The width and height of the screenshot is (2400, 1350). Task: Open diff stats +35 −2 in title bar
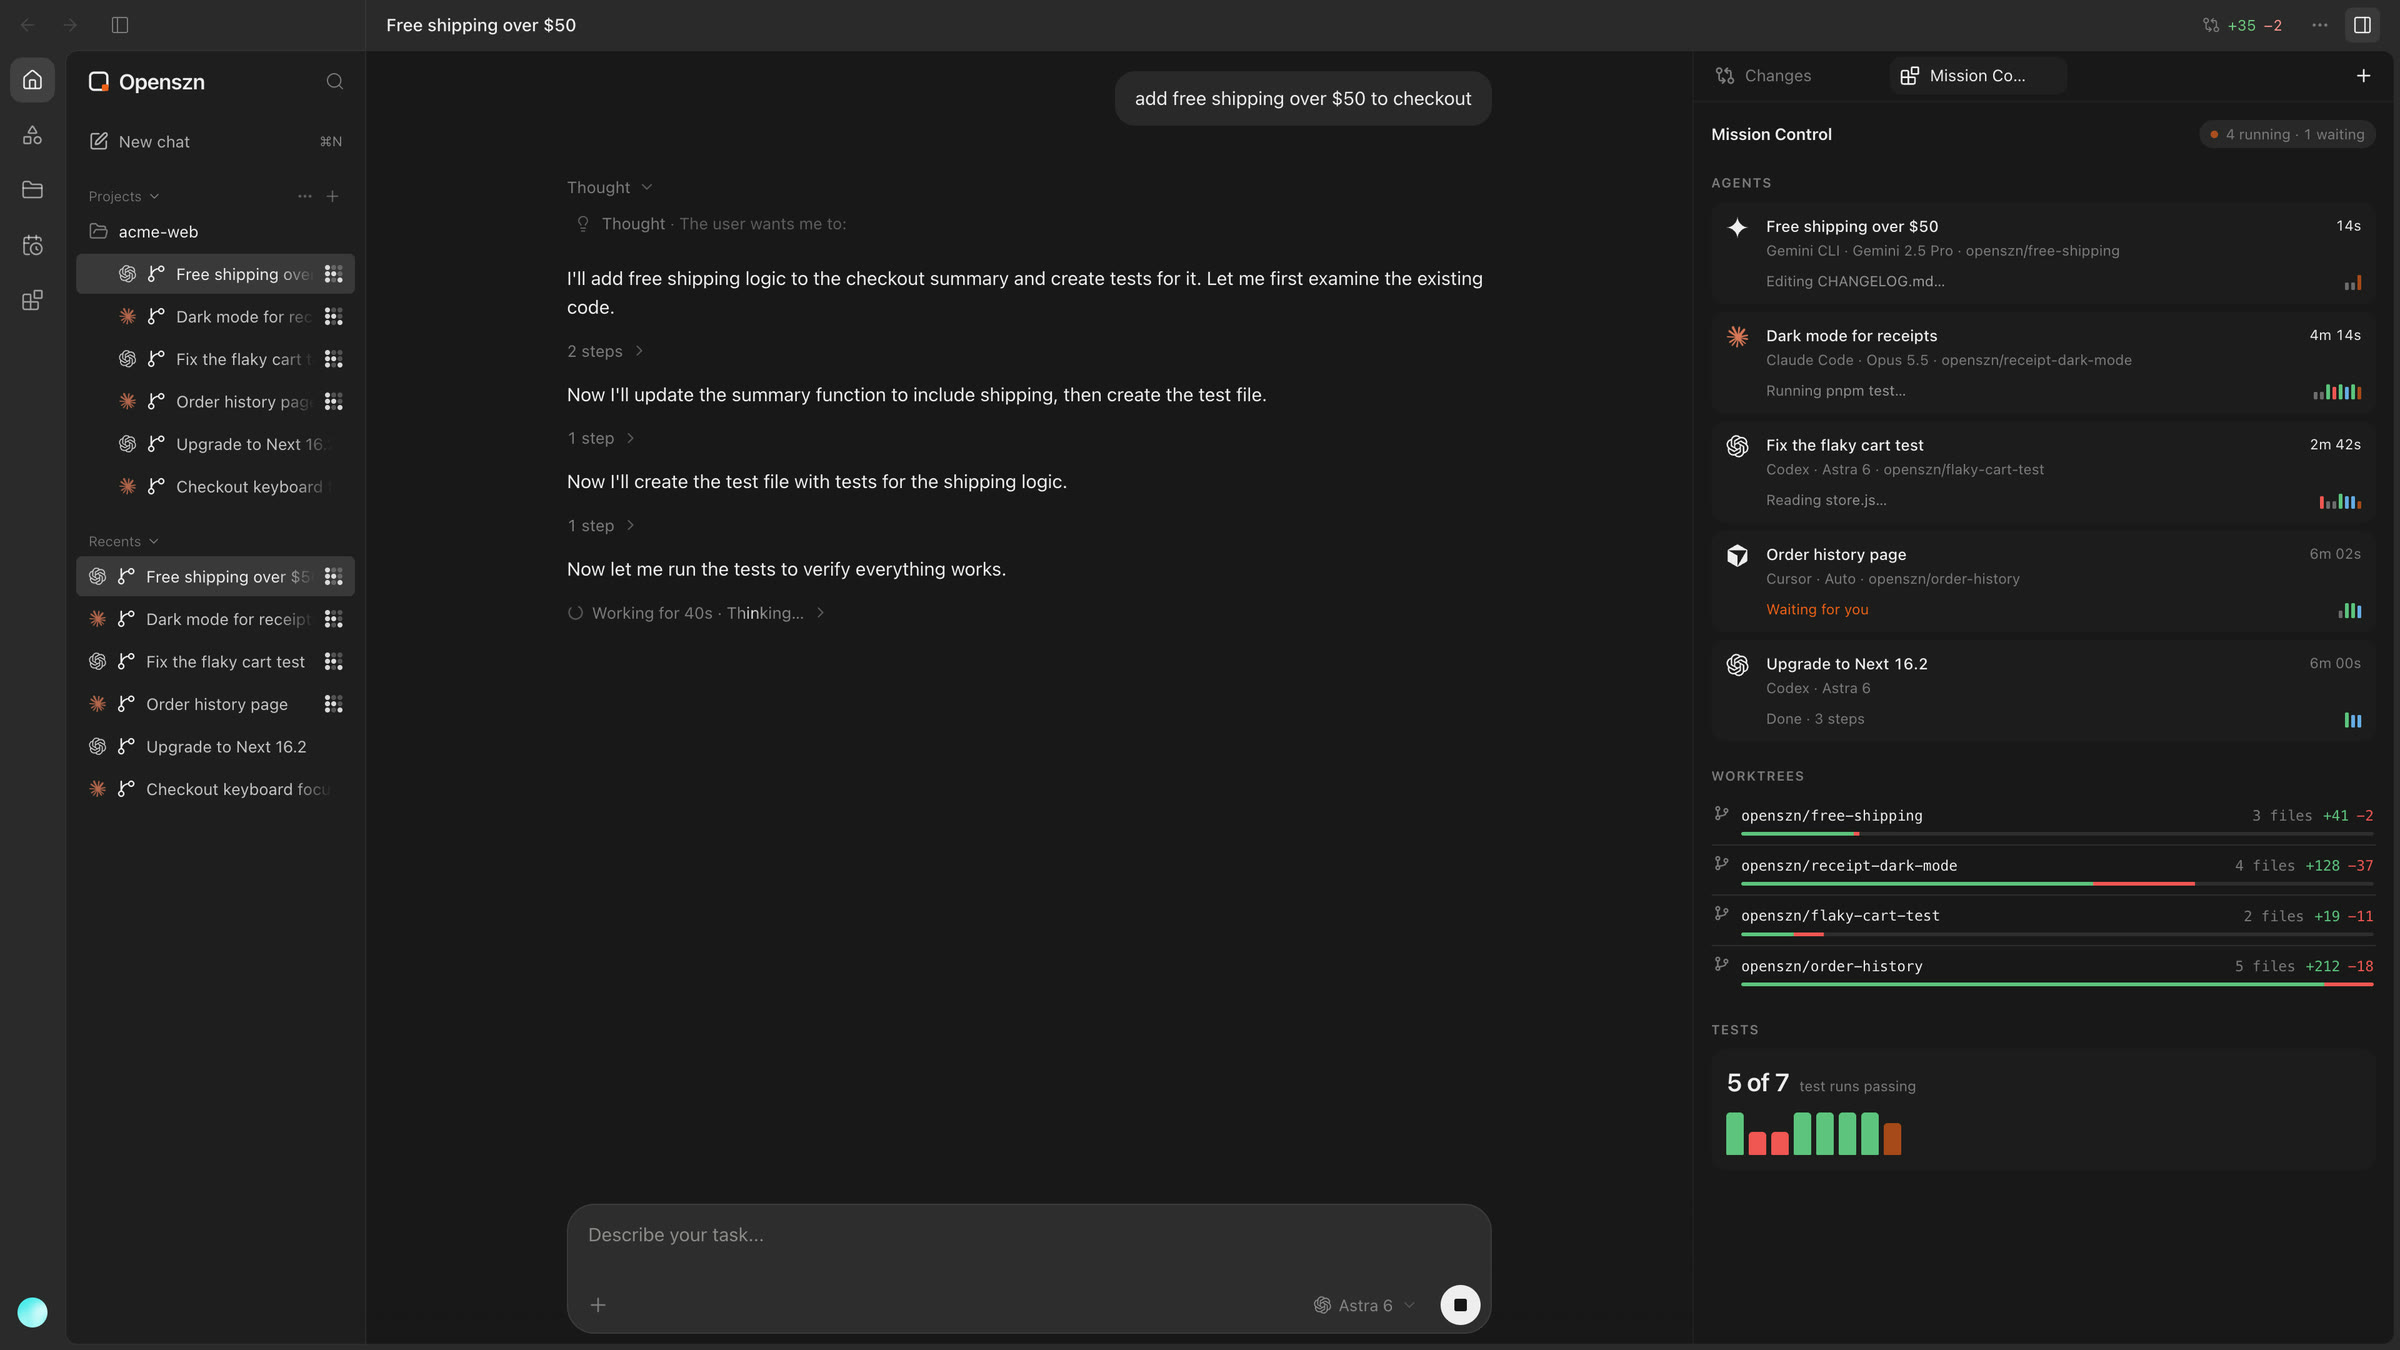coord(2242,26)
